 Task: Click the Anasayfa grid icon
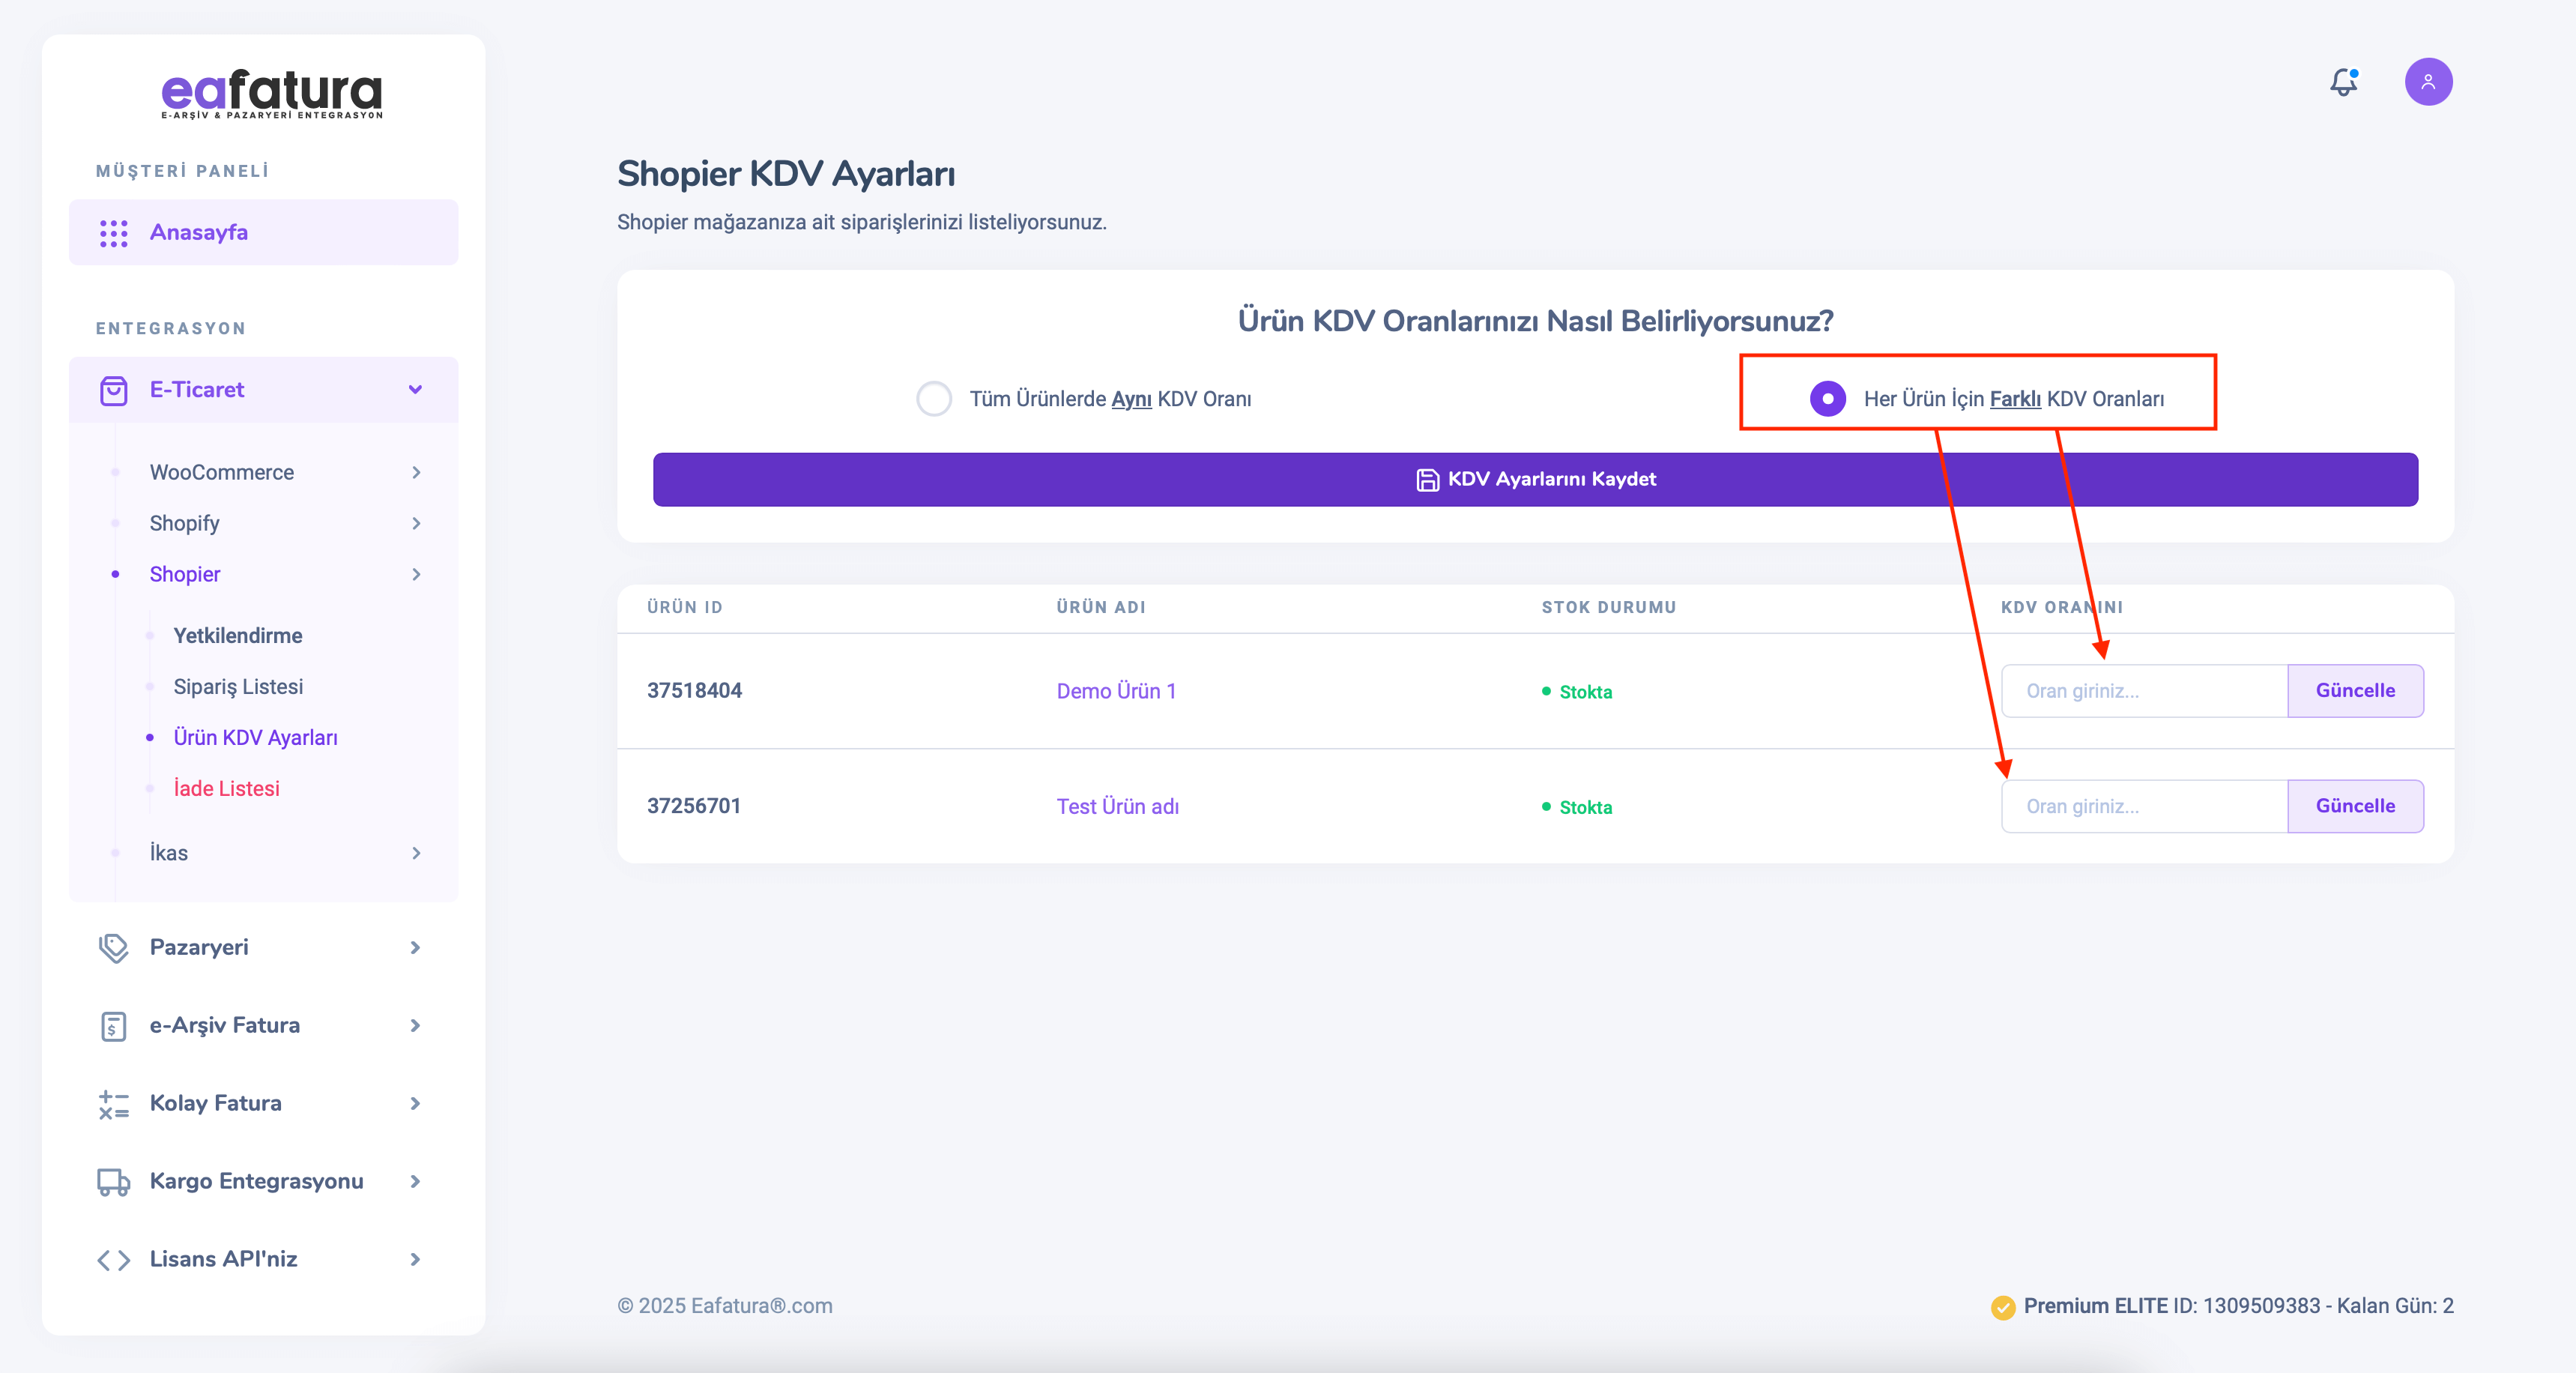[x=114, y=233]
